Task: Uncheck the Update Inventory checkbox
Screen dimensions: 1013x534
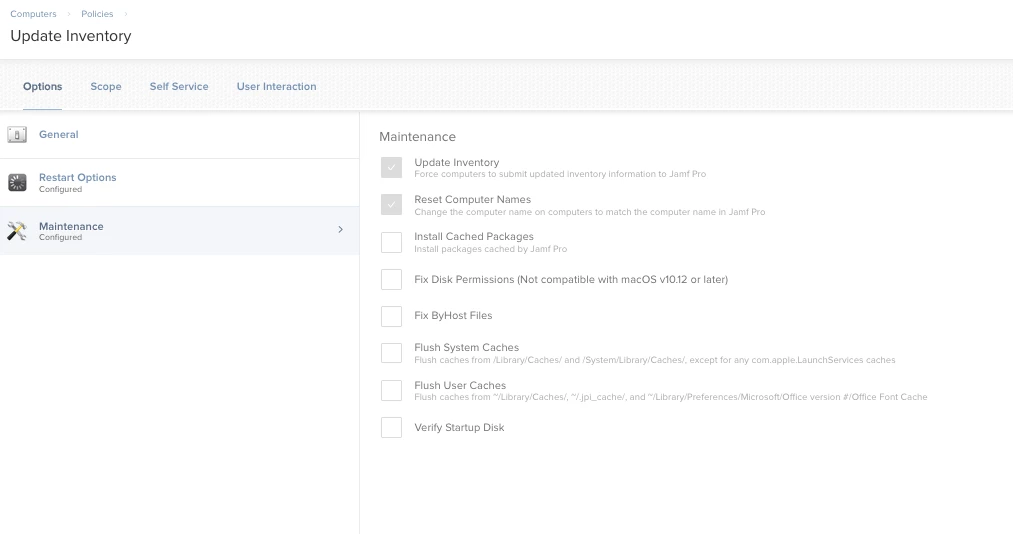Action: [x=391, y=168]
